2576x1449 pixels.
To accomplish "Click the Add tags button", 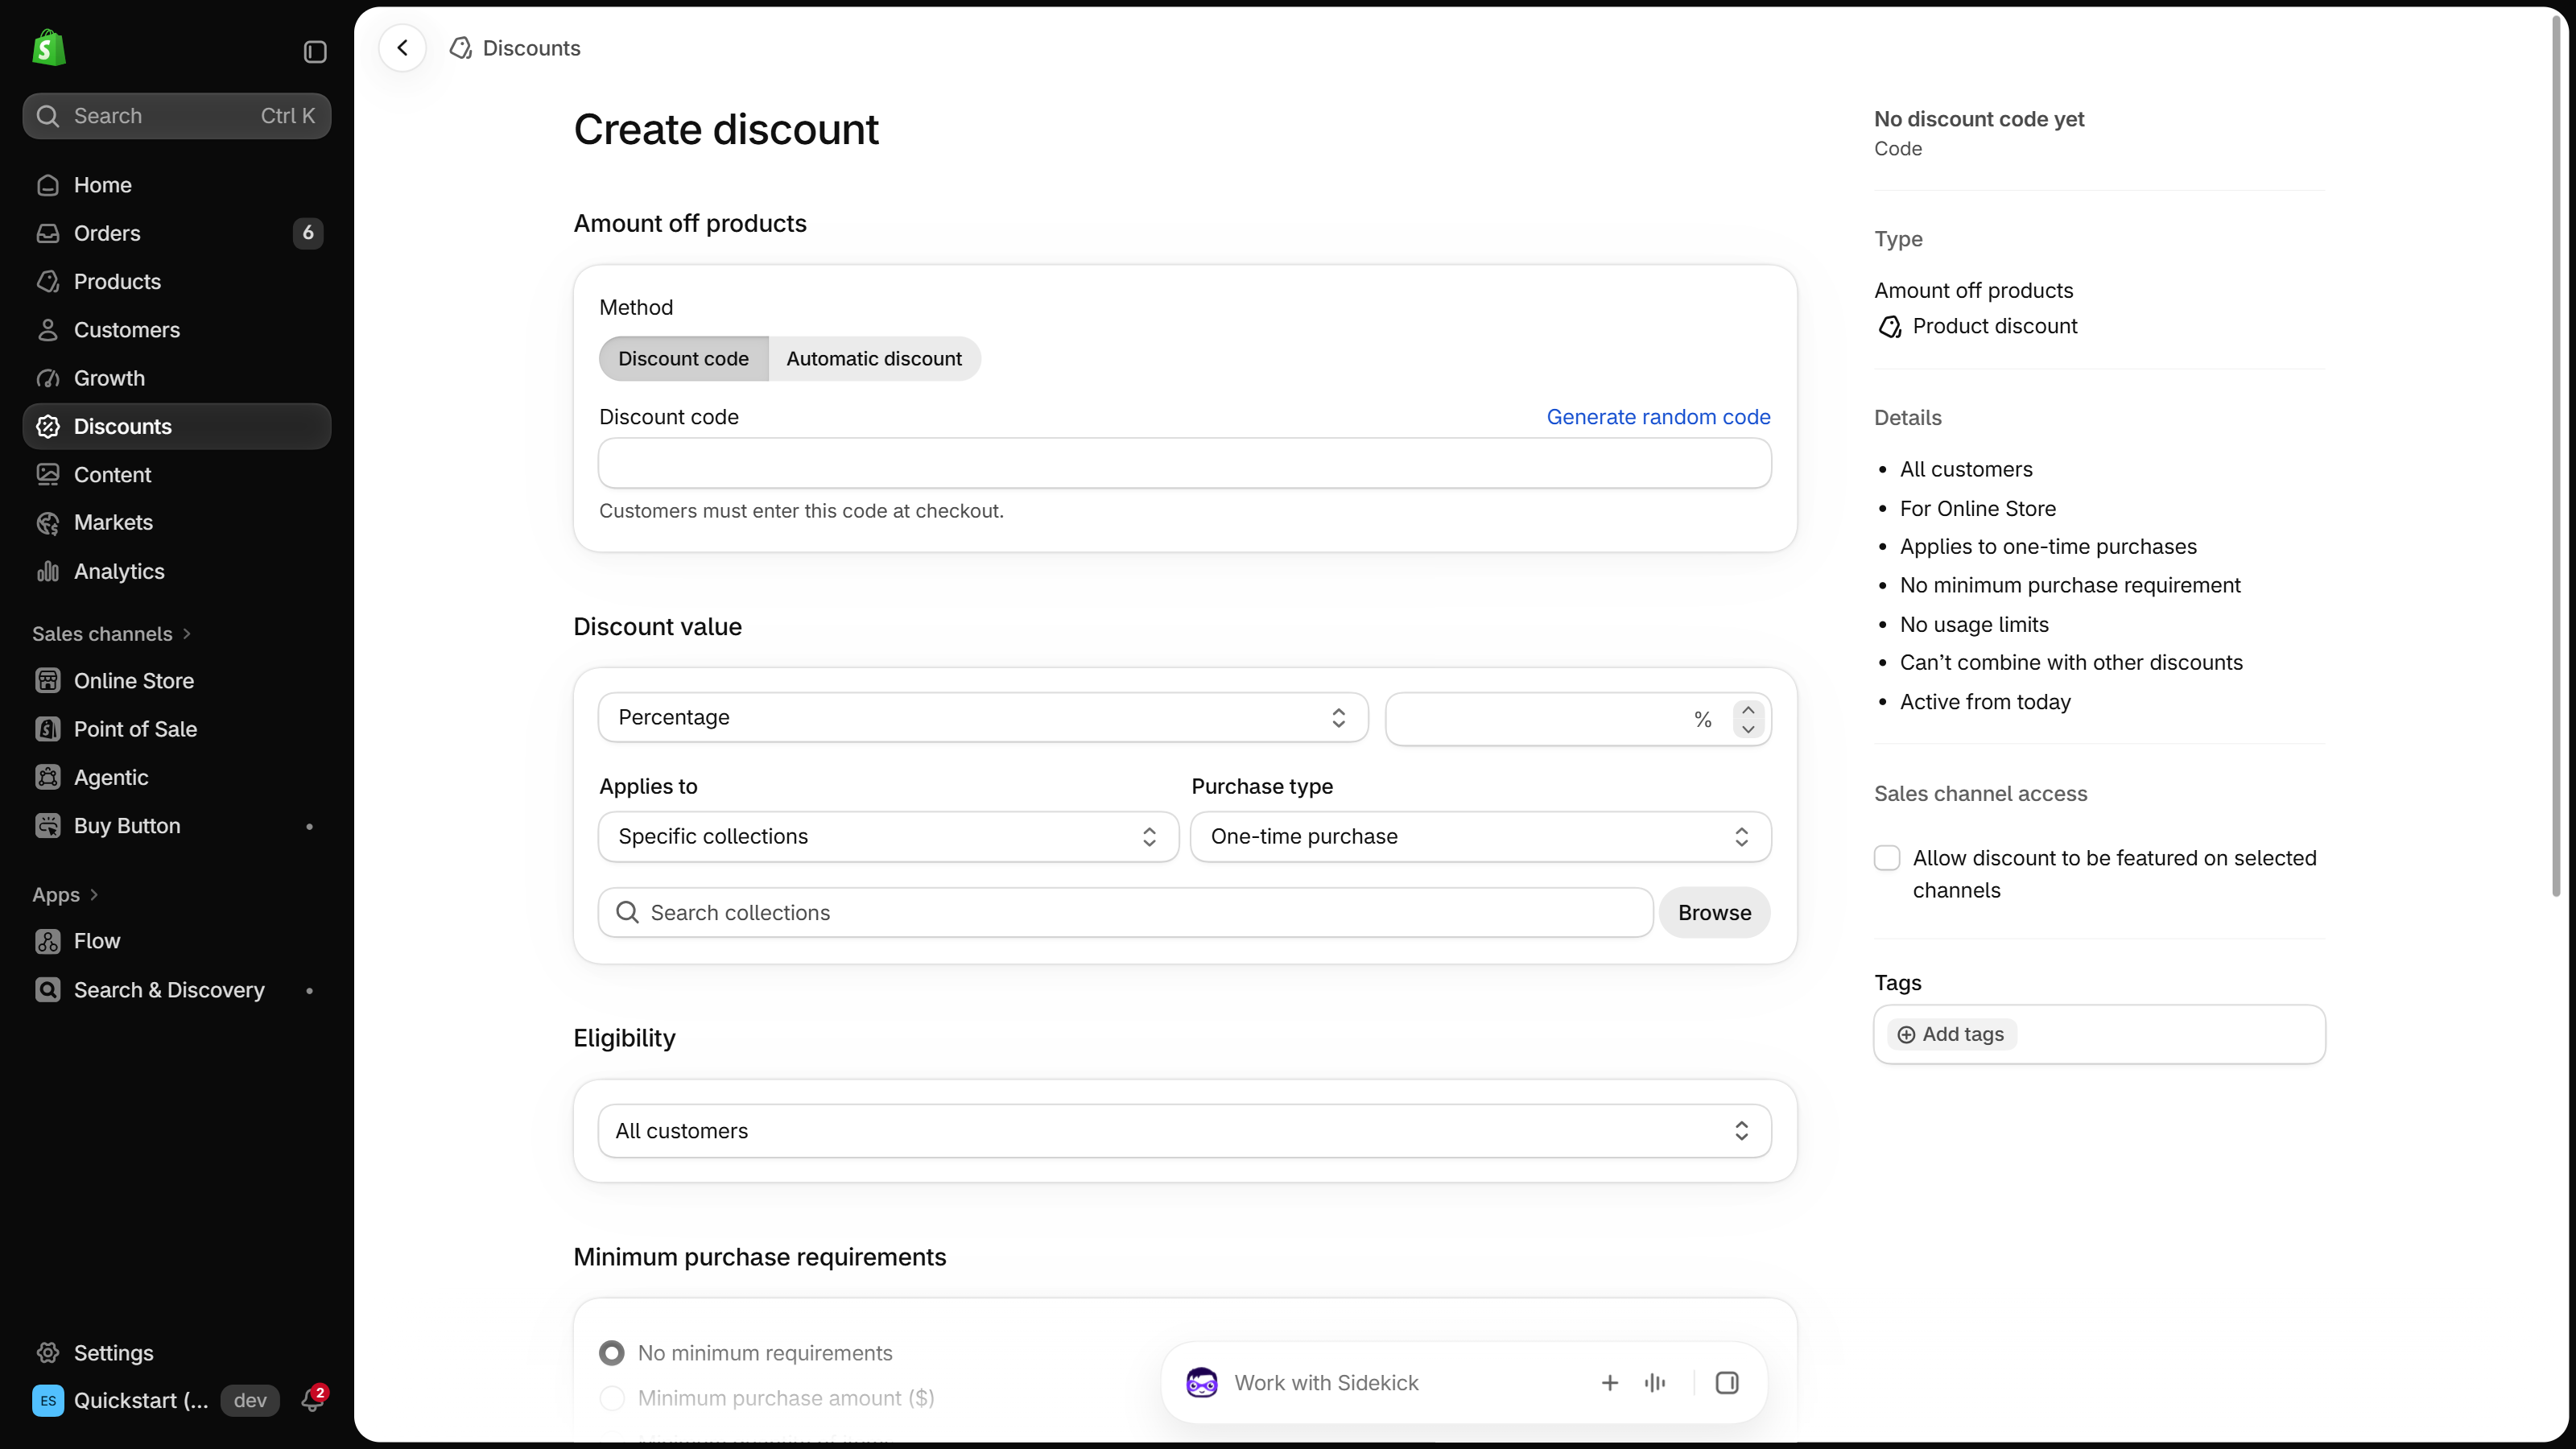I will [x=1951, y=1034].
